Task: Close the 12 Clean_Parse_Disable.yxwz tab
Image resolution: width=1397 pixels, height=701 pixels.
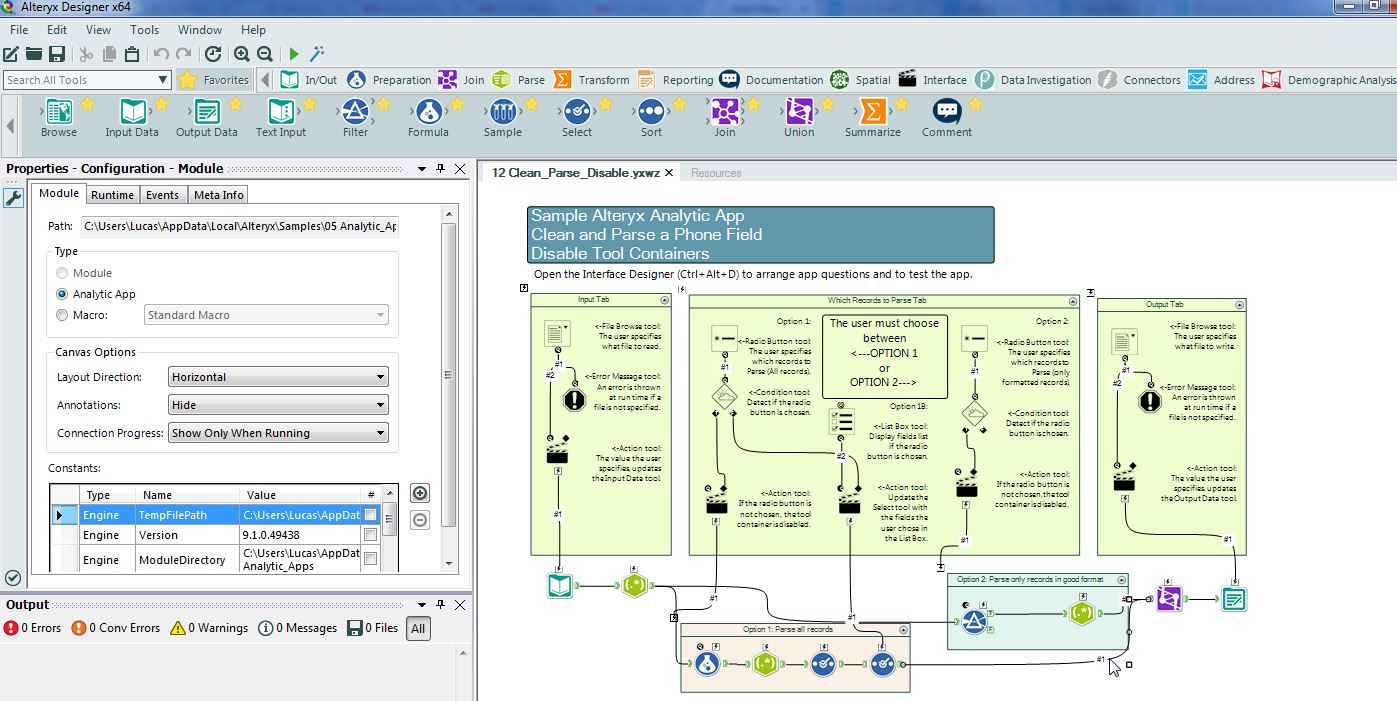Action: [x=669, y=173]
